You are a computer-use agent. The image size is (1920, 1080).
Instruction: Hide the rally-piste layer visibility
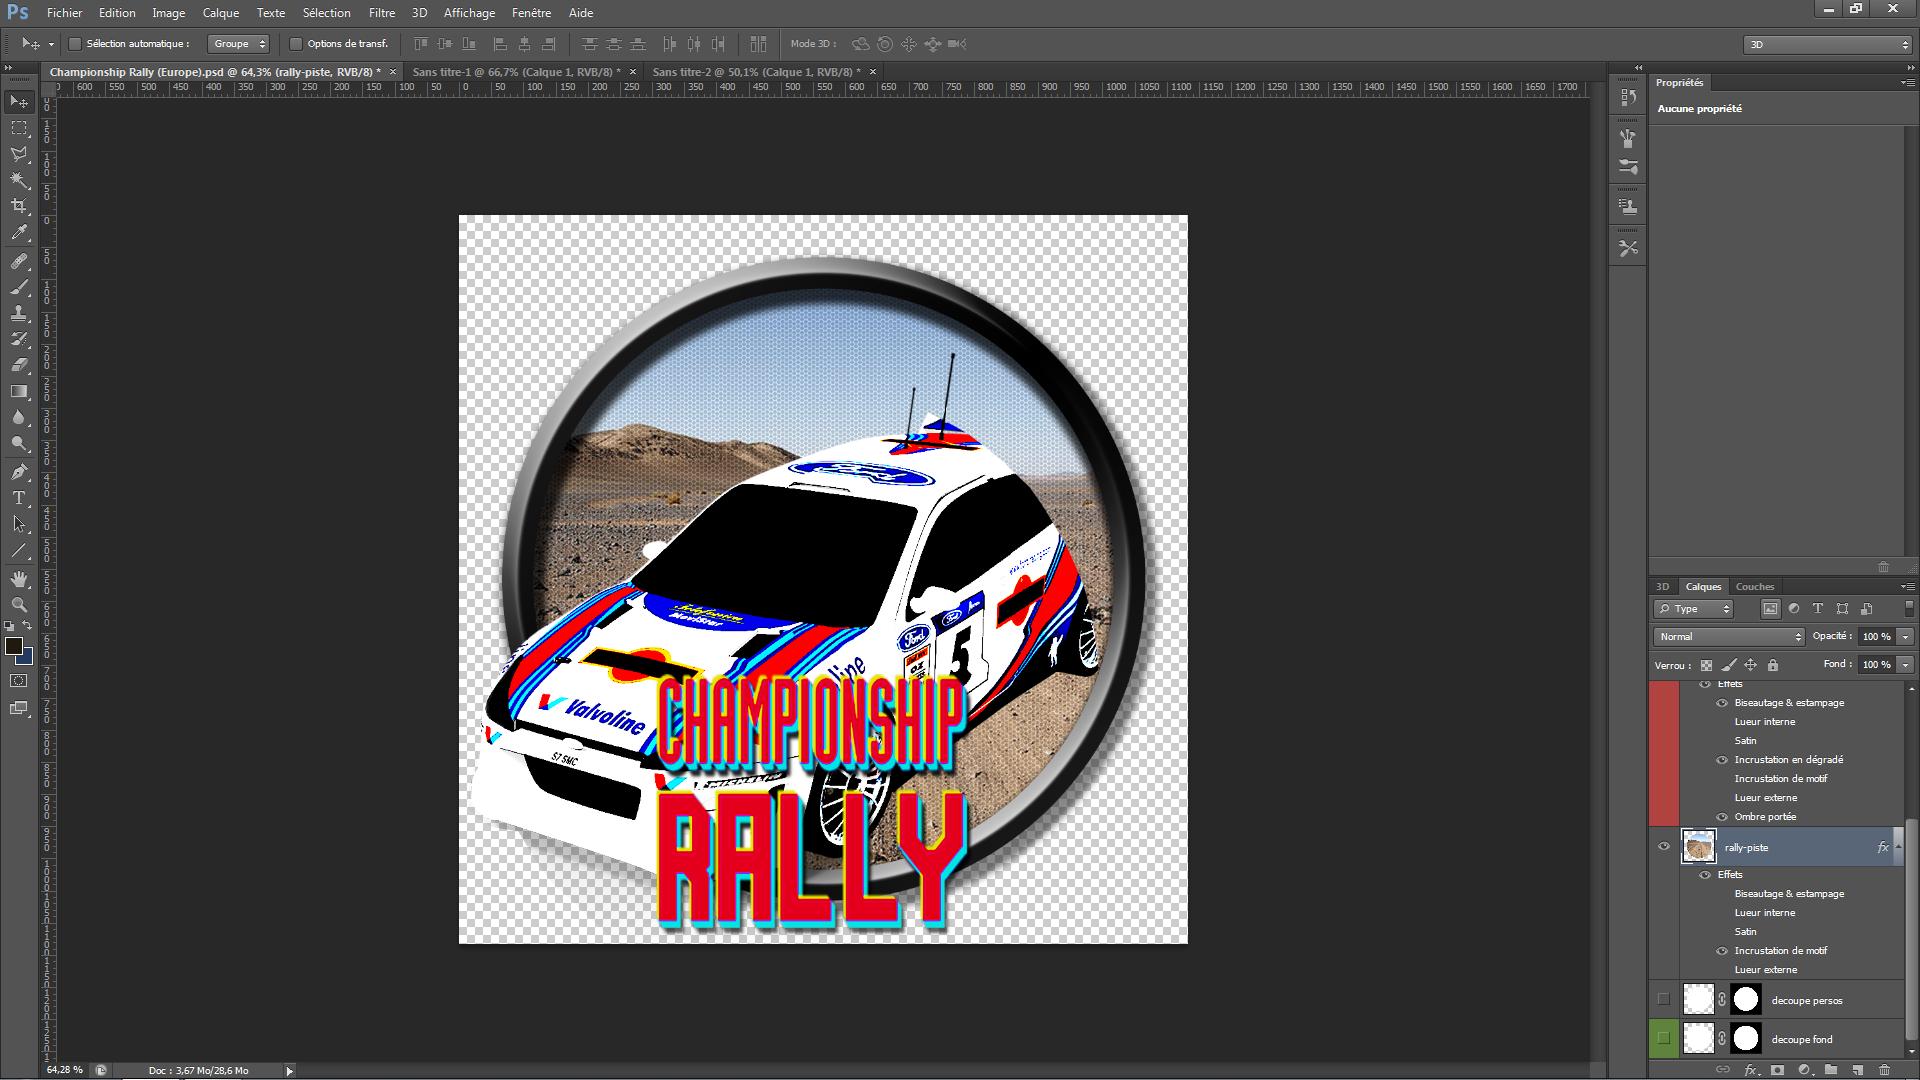coord(1664,846)
